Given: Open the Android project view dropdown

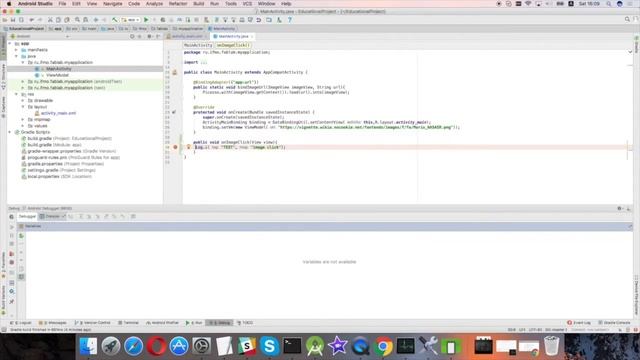Looking at the screenshot, I should coord(40,36).
